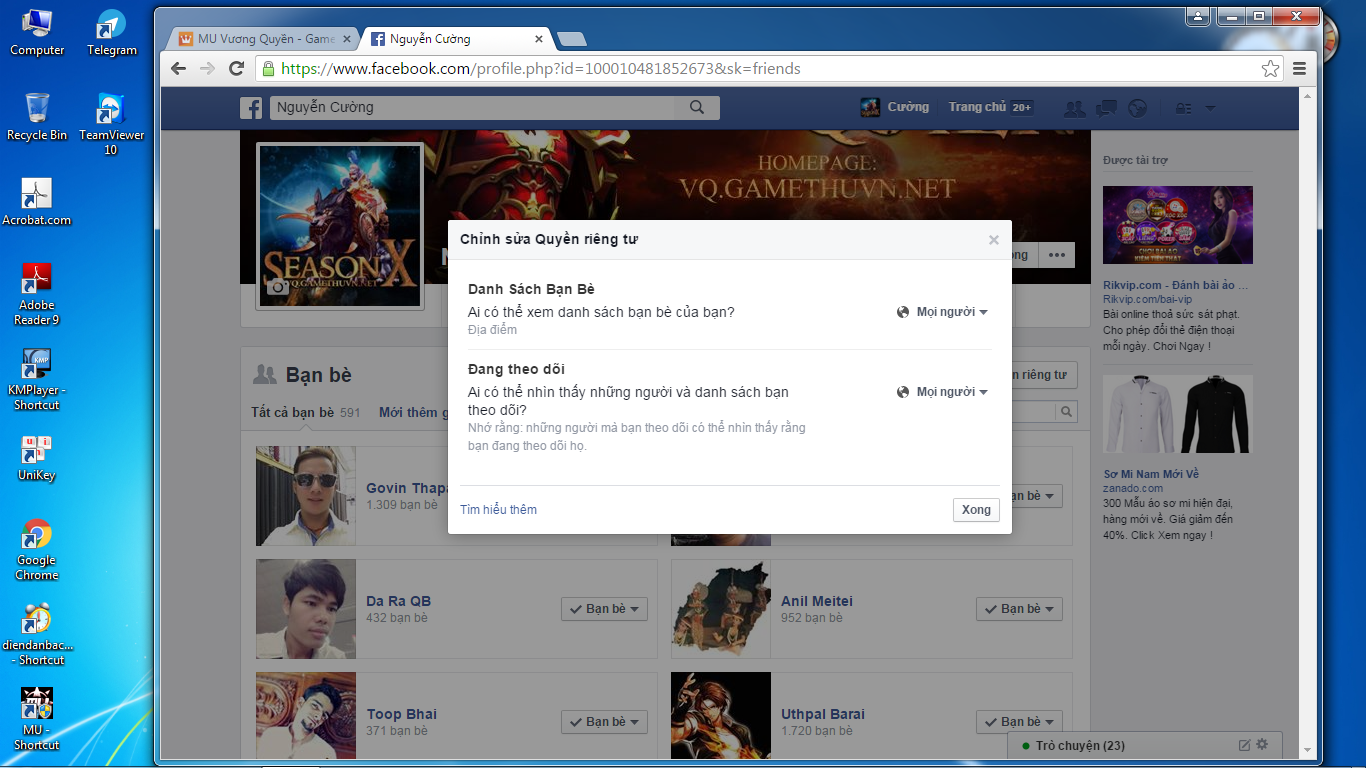Bookmark this page with the star icon
This screenshot has height=768, width=1366.
(1270, 69)
